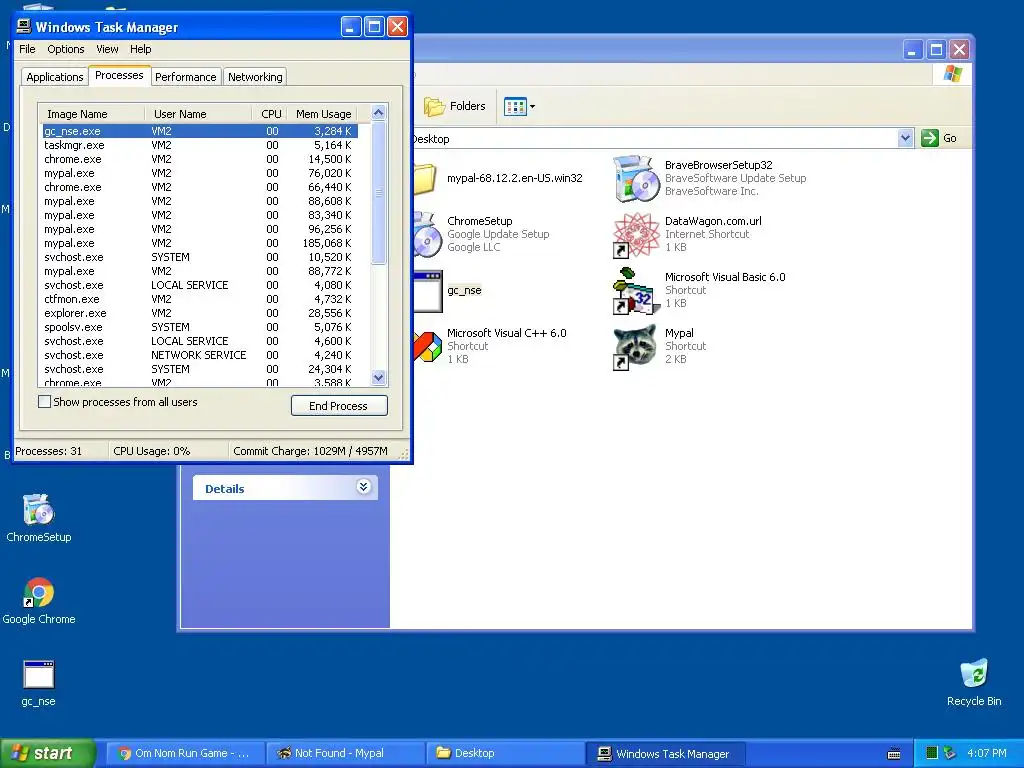This screenshot has width=1024, height=768.
Task: Sort by the User Name column header
Action: tap(198, 114)
